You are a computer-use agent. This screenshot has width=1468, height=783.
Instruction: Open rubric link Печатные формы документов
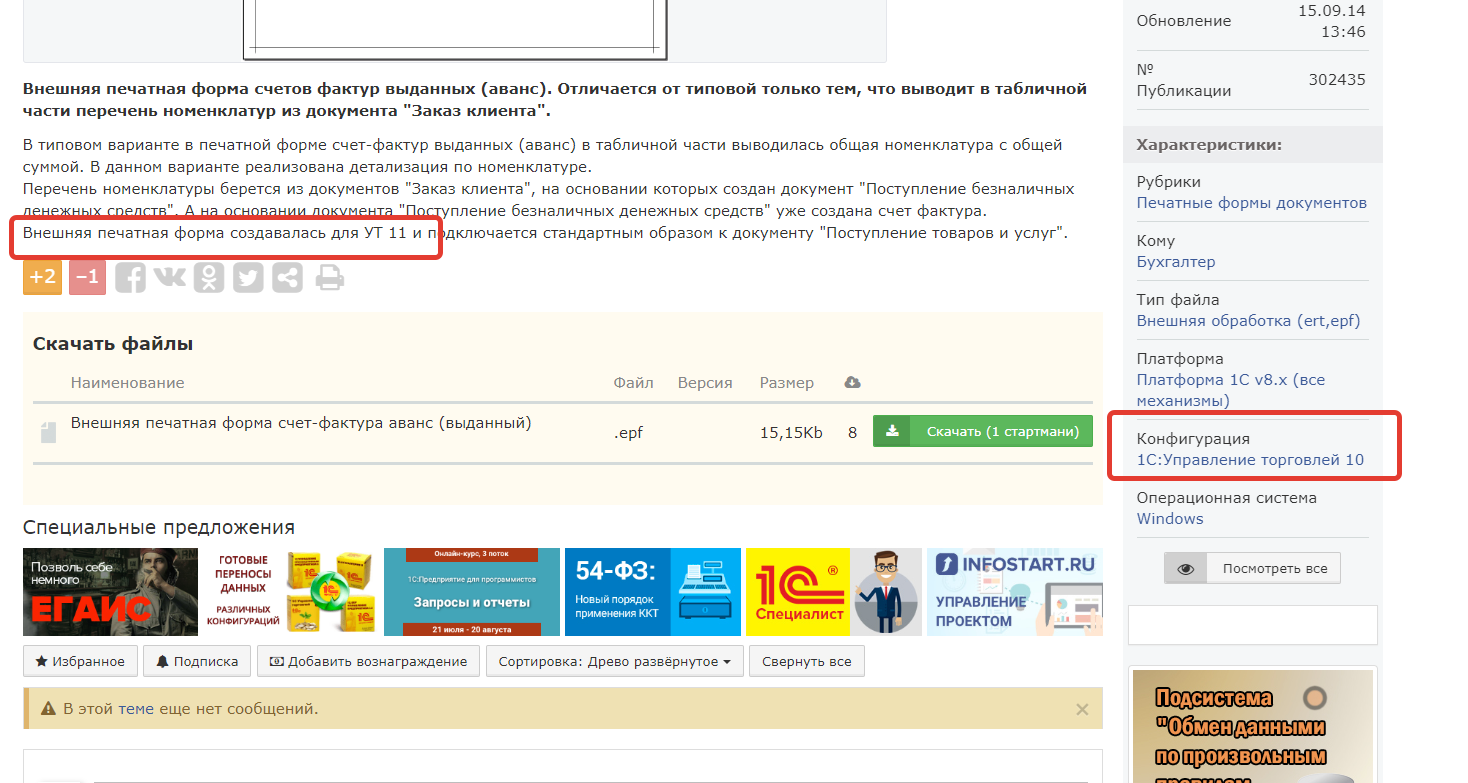[x=1252, y=203]
